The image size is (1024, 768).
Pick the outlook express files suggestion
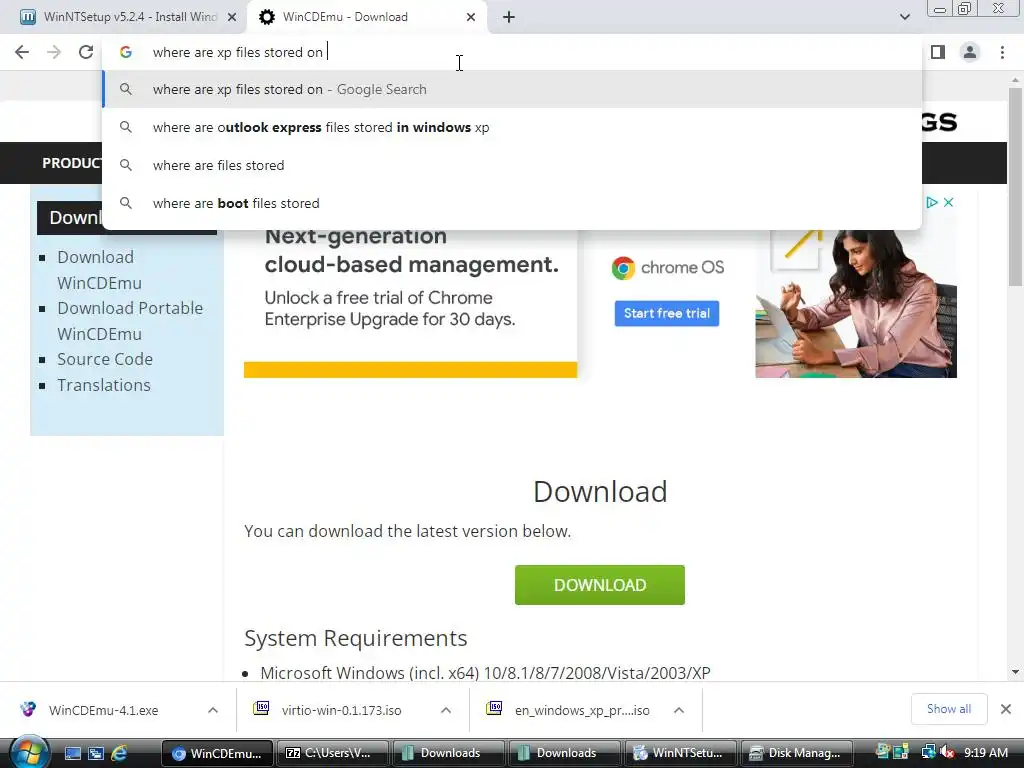512,127
